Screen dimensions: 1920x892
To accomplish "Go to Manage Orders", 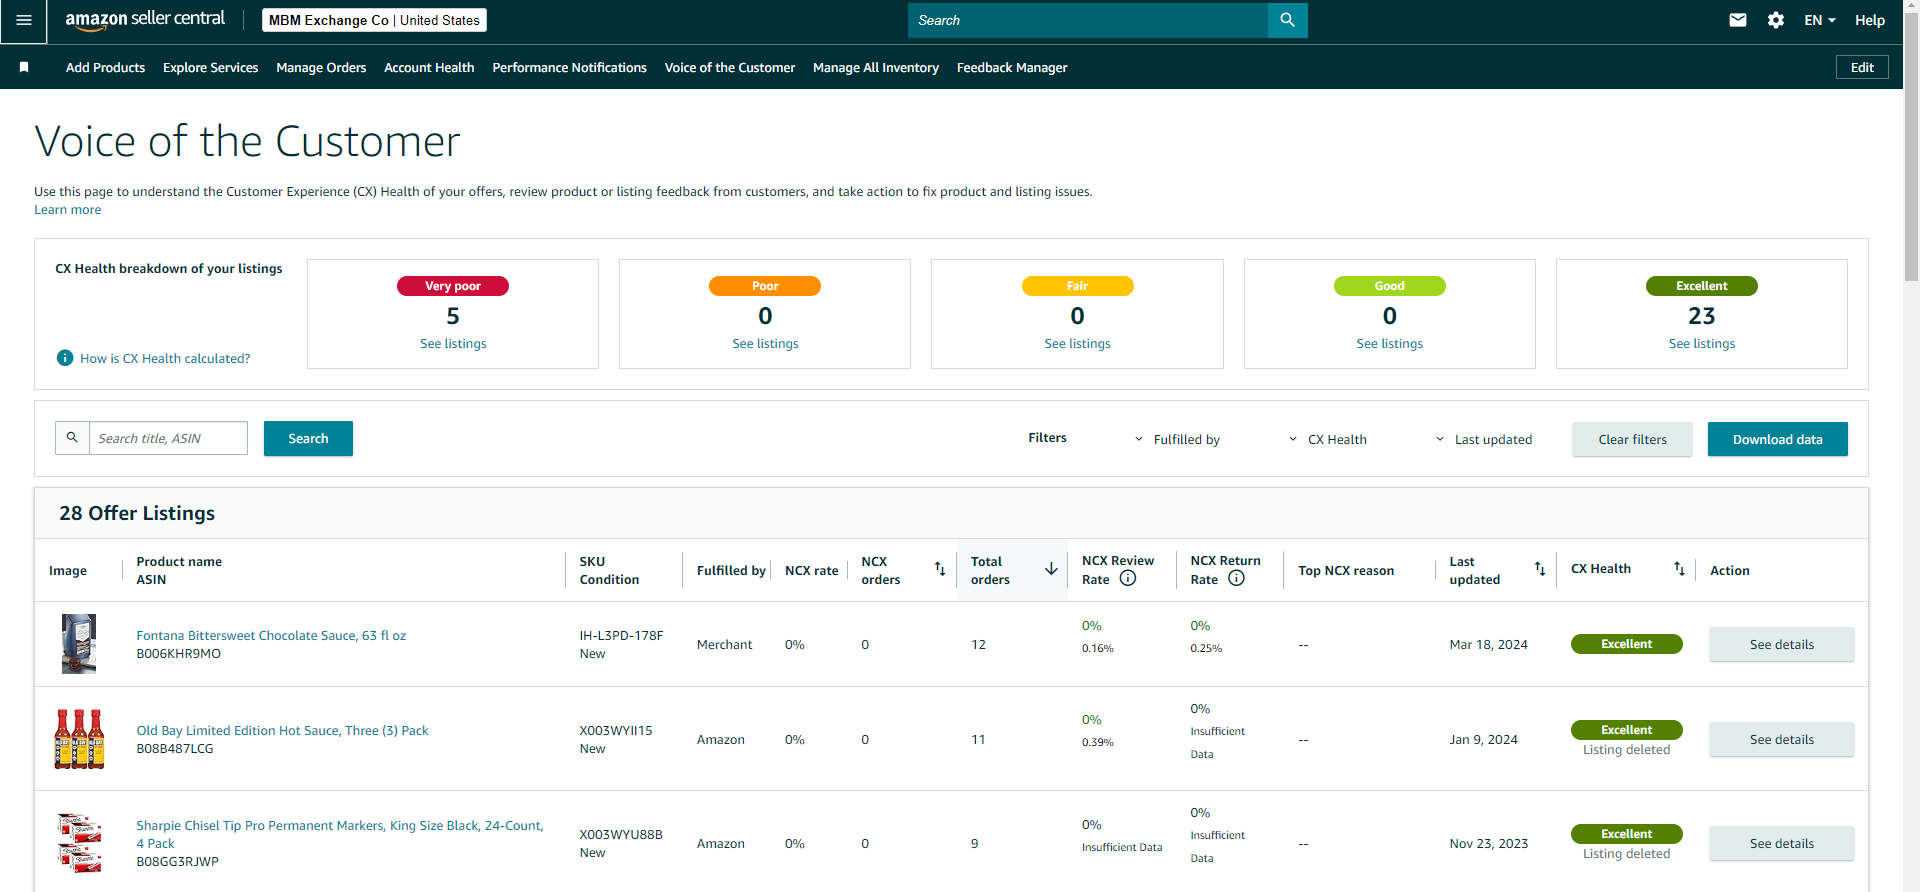I will tap(321, 67).
